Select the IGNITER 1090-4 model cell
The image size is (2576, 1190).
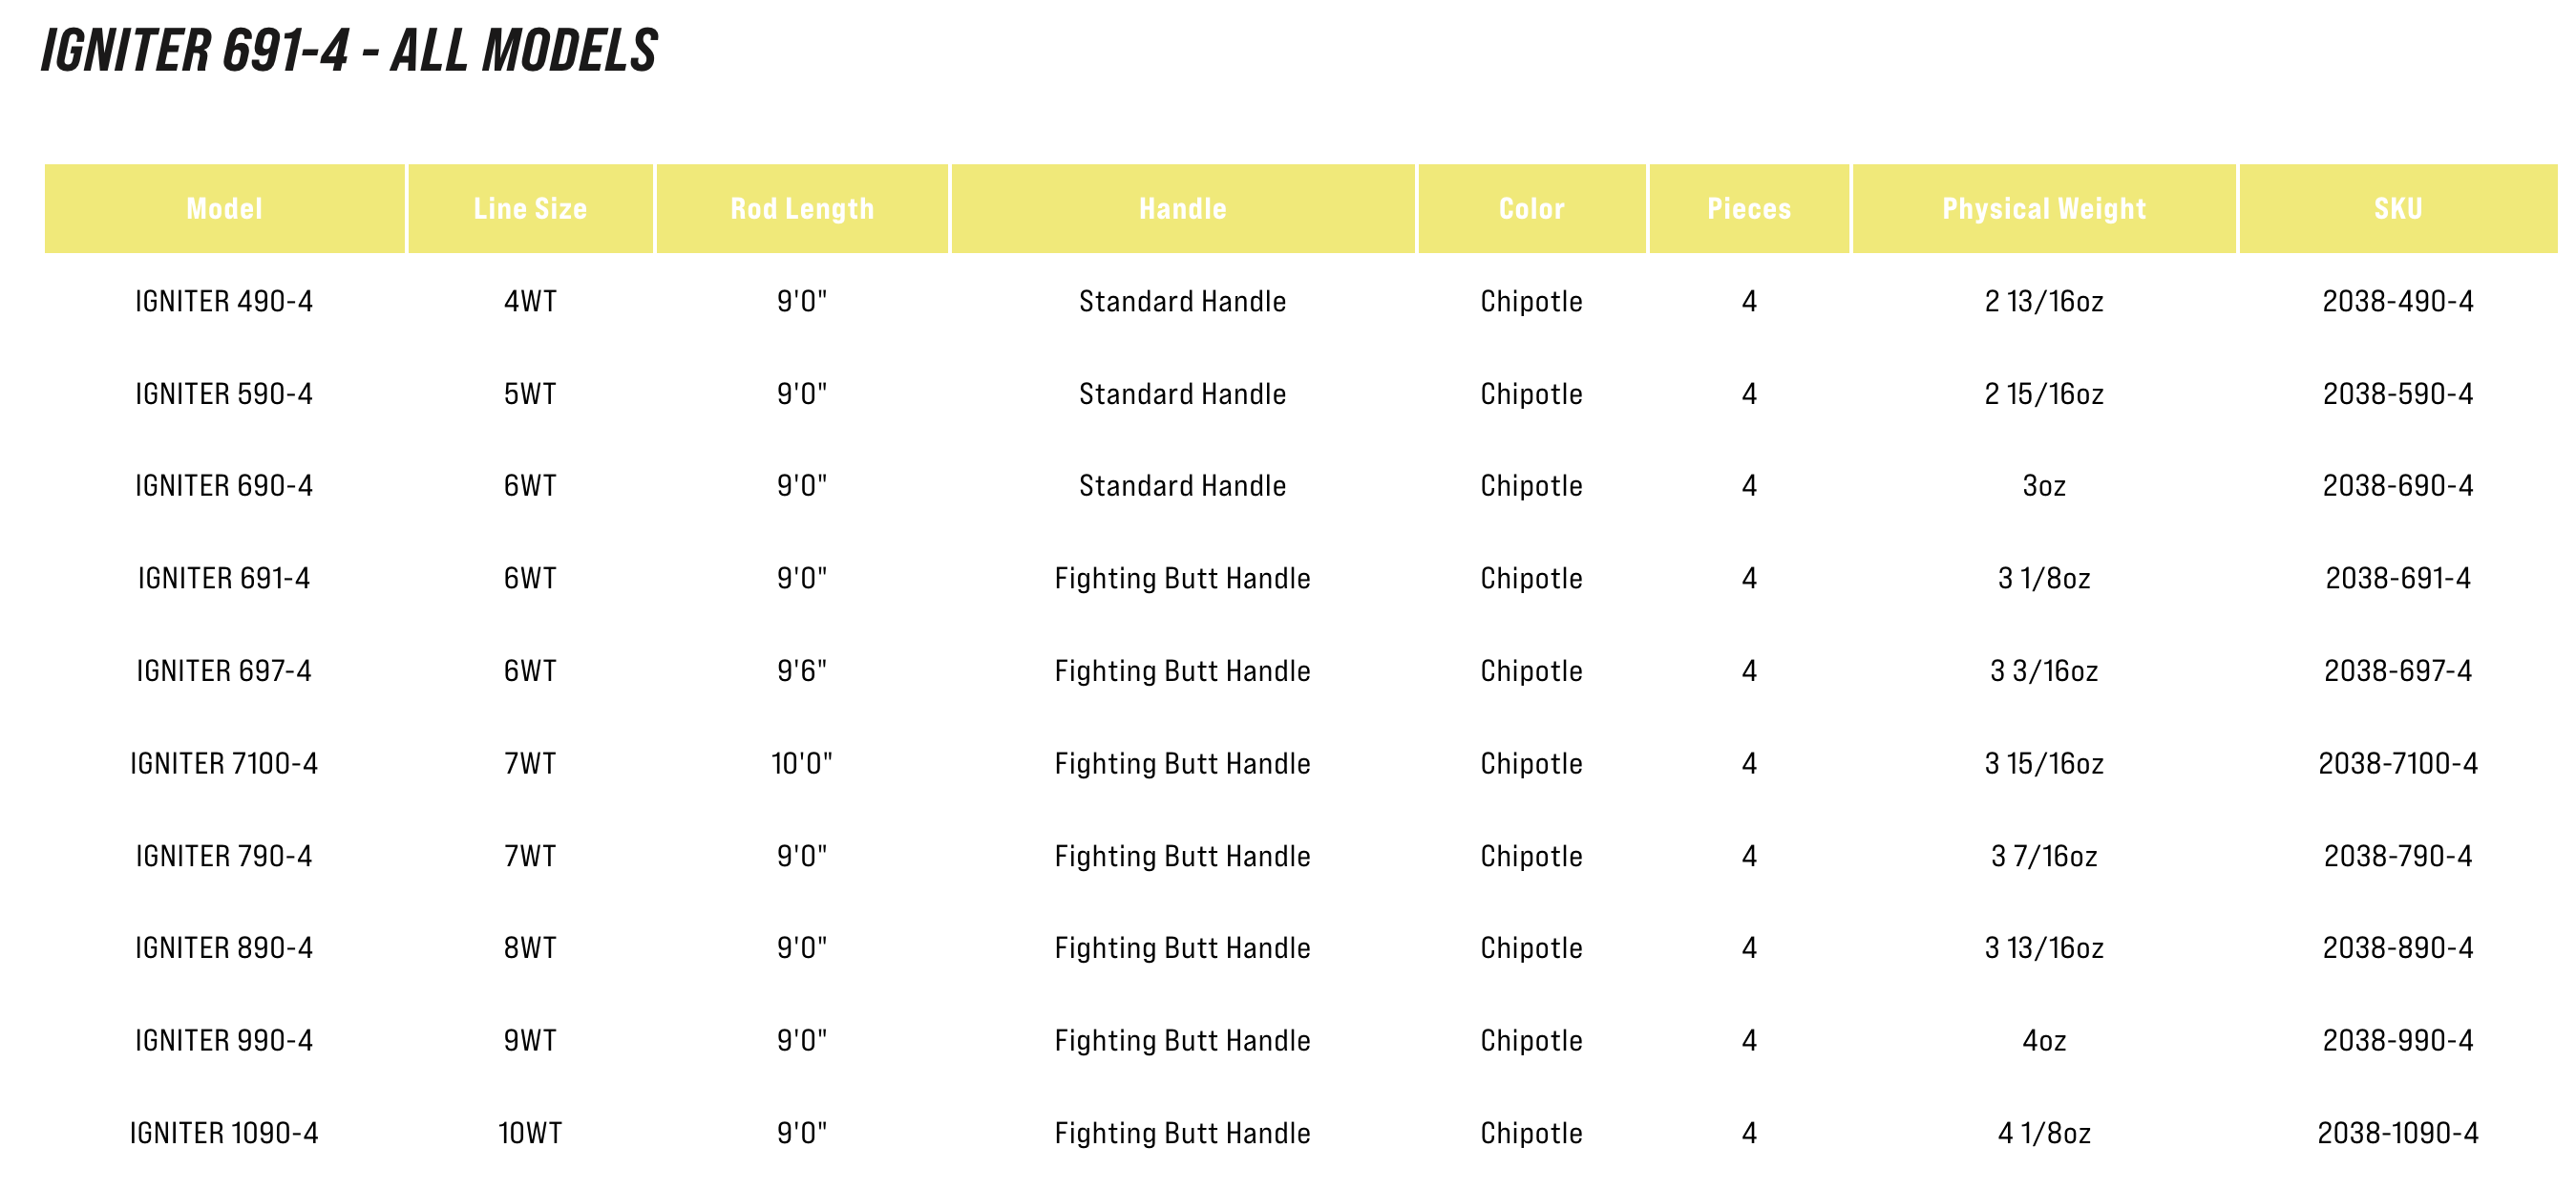coord(224,1133)
